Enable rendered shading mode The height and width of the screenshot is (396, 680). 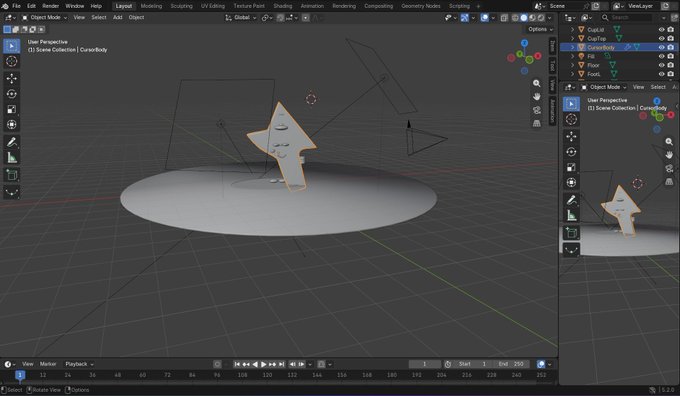[x=541, y=18]
